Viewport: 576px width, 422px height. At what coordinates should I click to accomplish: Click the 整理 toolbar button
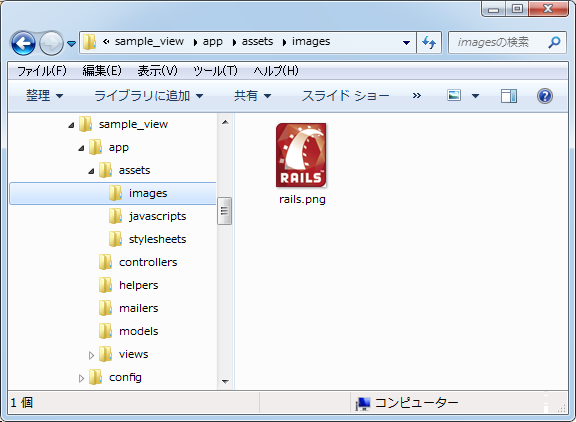pyautogui.click(x=44, y=96)
